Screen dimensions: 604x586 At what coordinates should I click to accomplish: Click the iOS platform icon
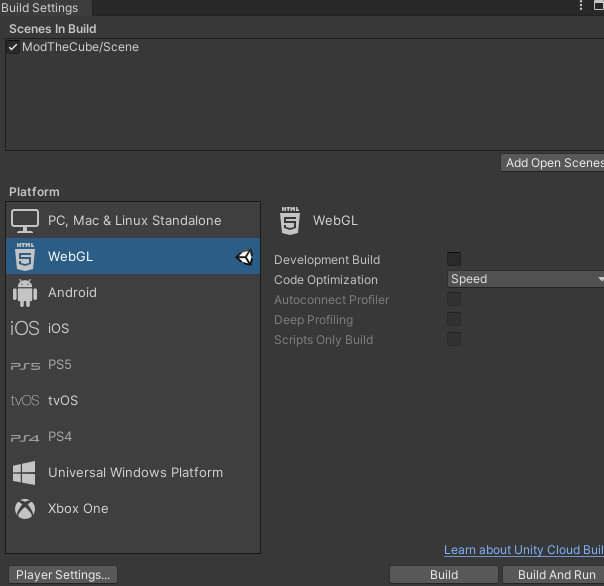[x=25, y=328]
